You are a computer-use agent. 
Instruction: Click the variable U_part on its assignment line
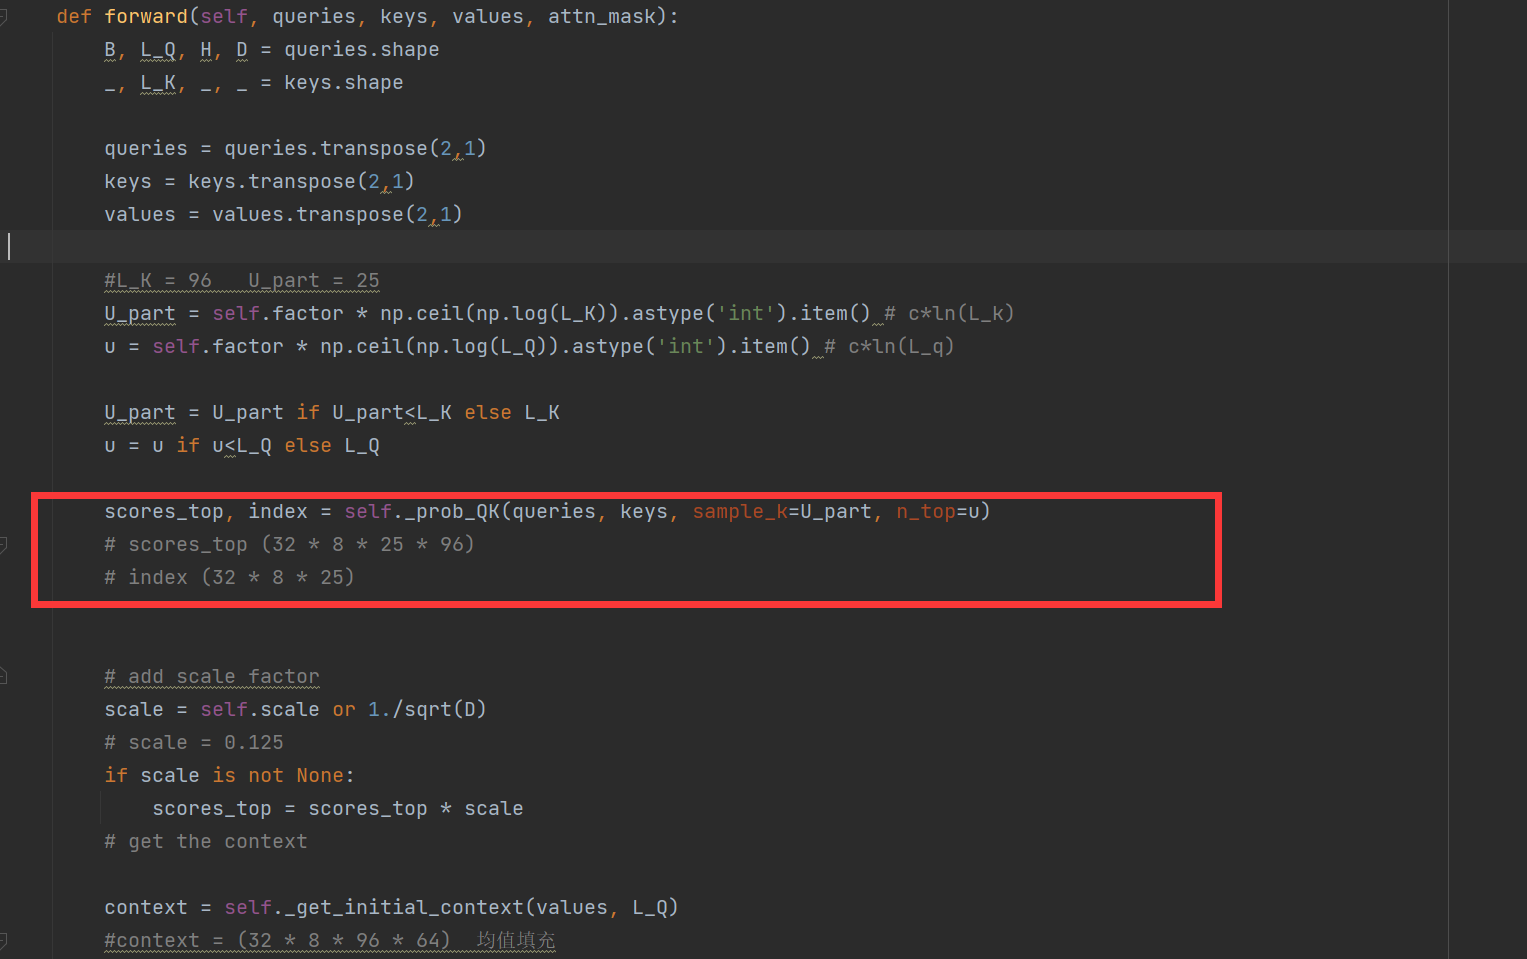[138, 313]
